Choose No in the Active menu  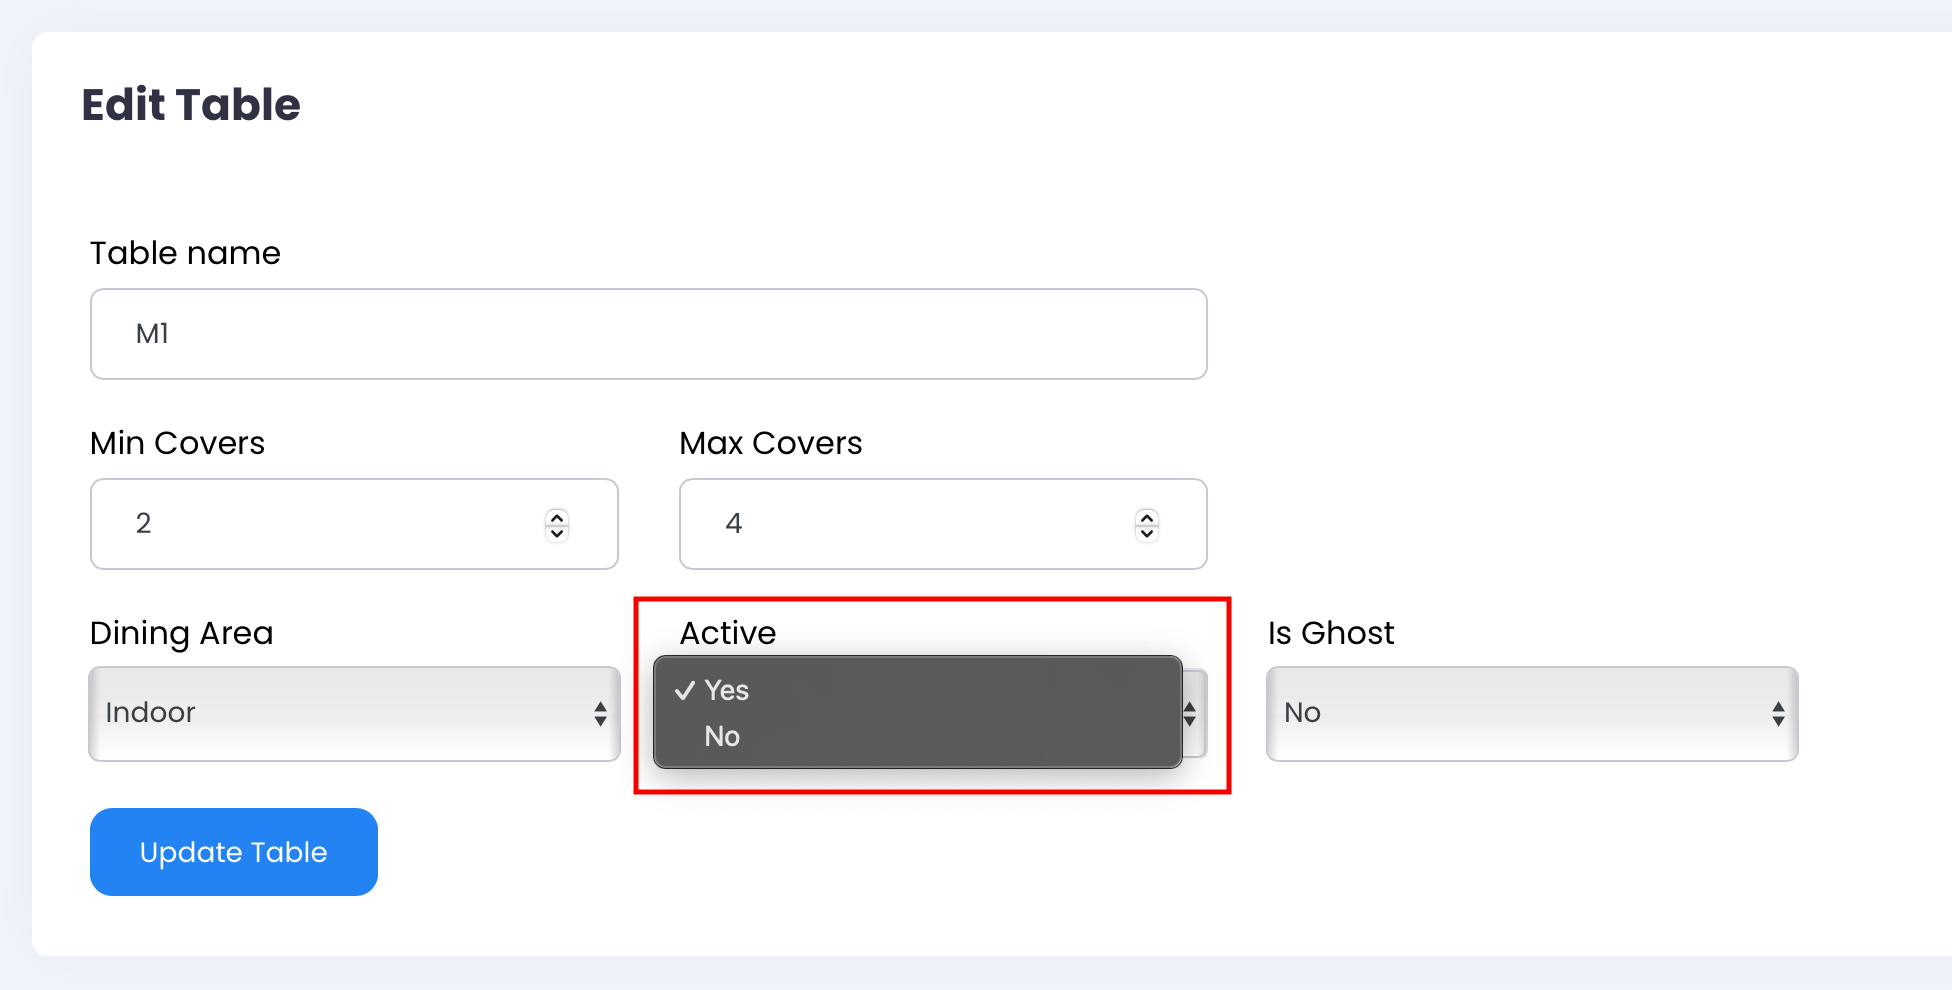pyautogui.click(x=722, y=737)
